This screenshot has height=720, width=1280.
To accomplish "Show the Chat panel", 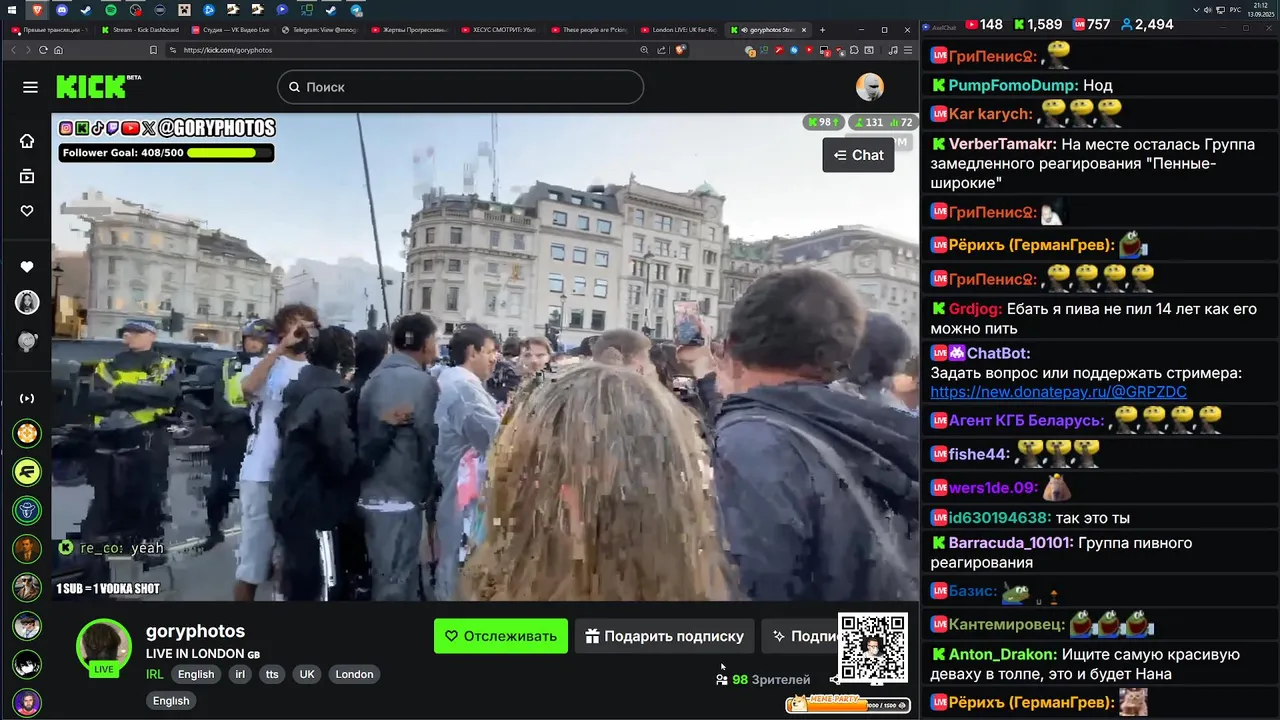I will pyautogui.click(x=858, y=155).
